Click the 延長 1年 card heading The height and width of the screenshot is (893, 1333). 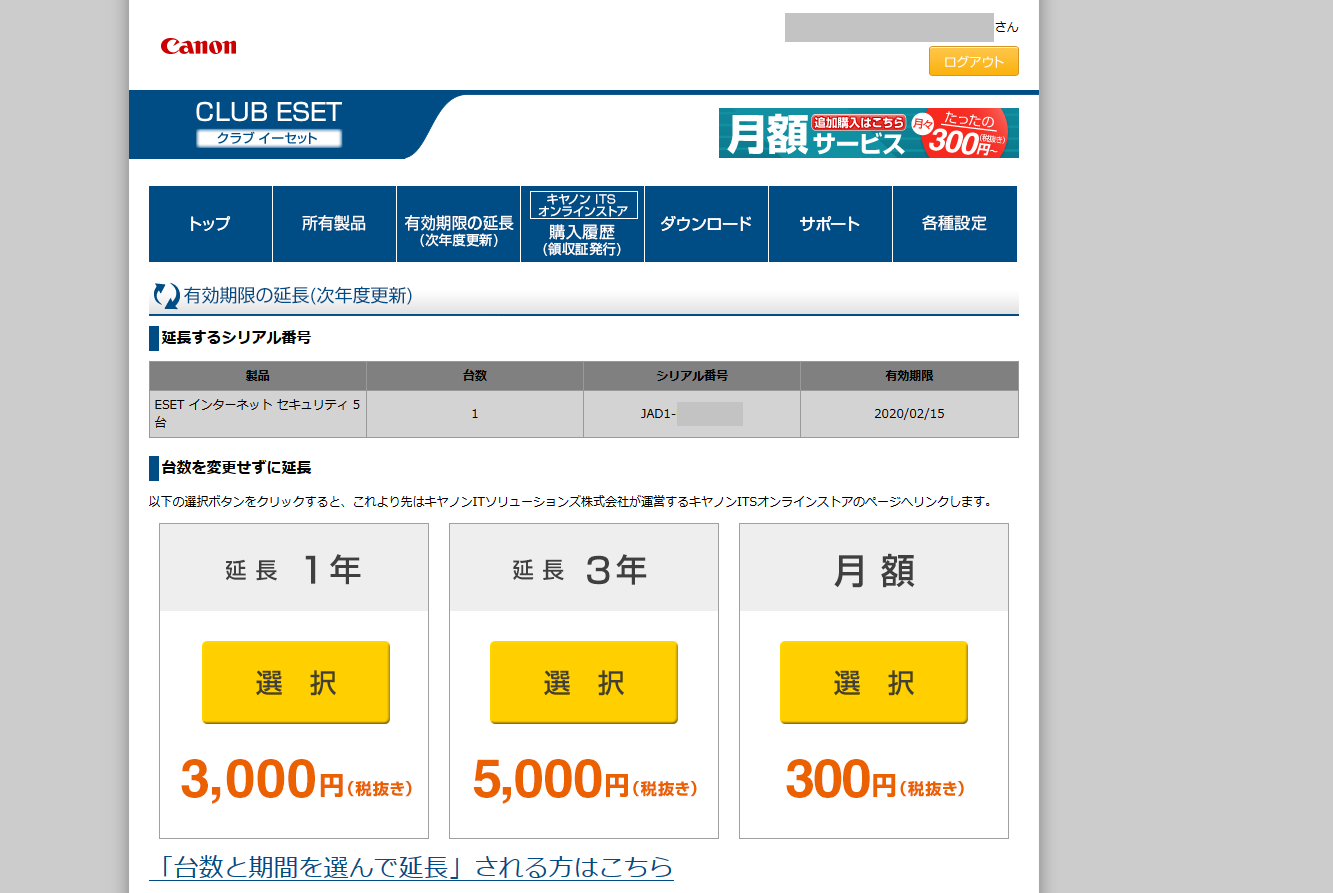[294, 569]
